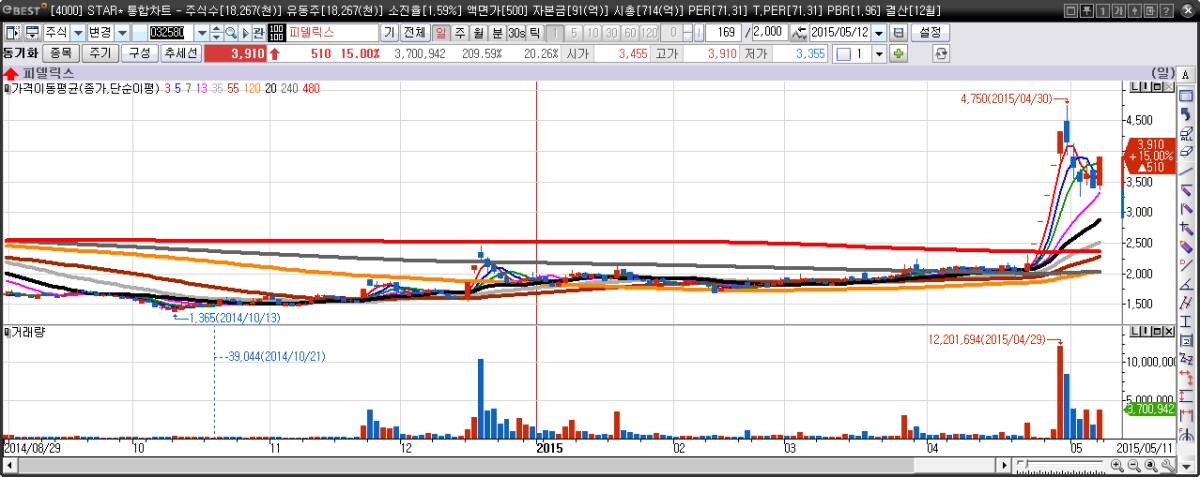1200x477 pixels.
Task: Open the date picker dropdown for 2015/05/12
Action: pos(878,33)
